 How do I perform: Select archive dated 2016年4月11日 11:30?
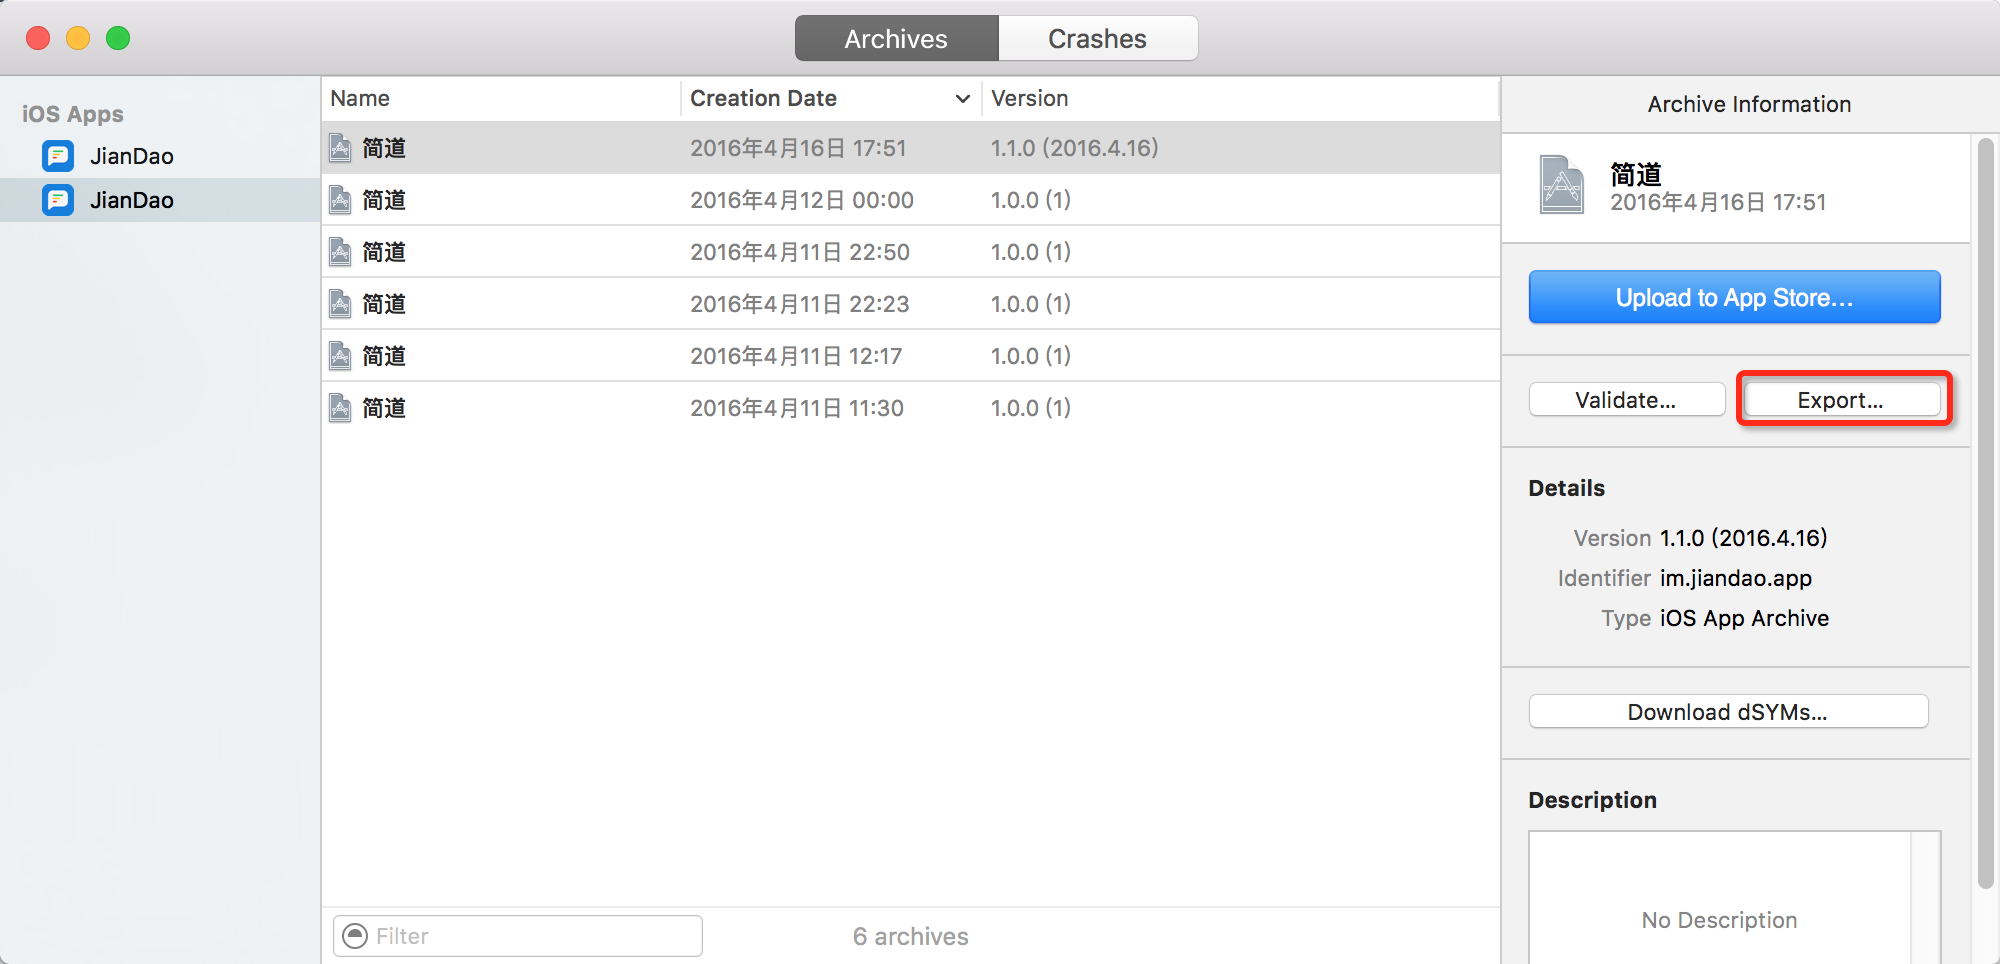(x=910, y=408)
